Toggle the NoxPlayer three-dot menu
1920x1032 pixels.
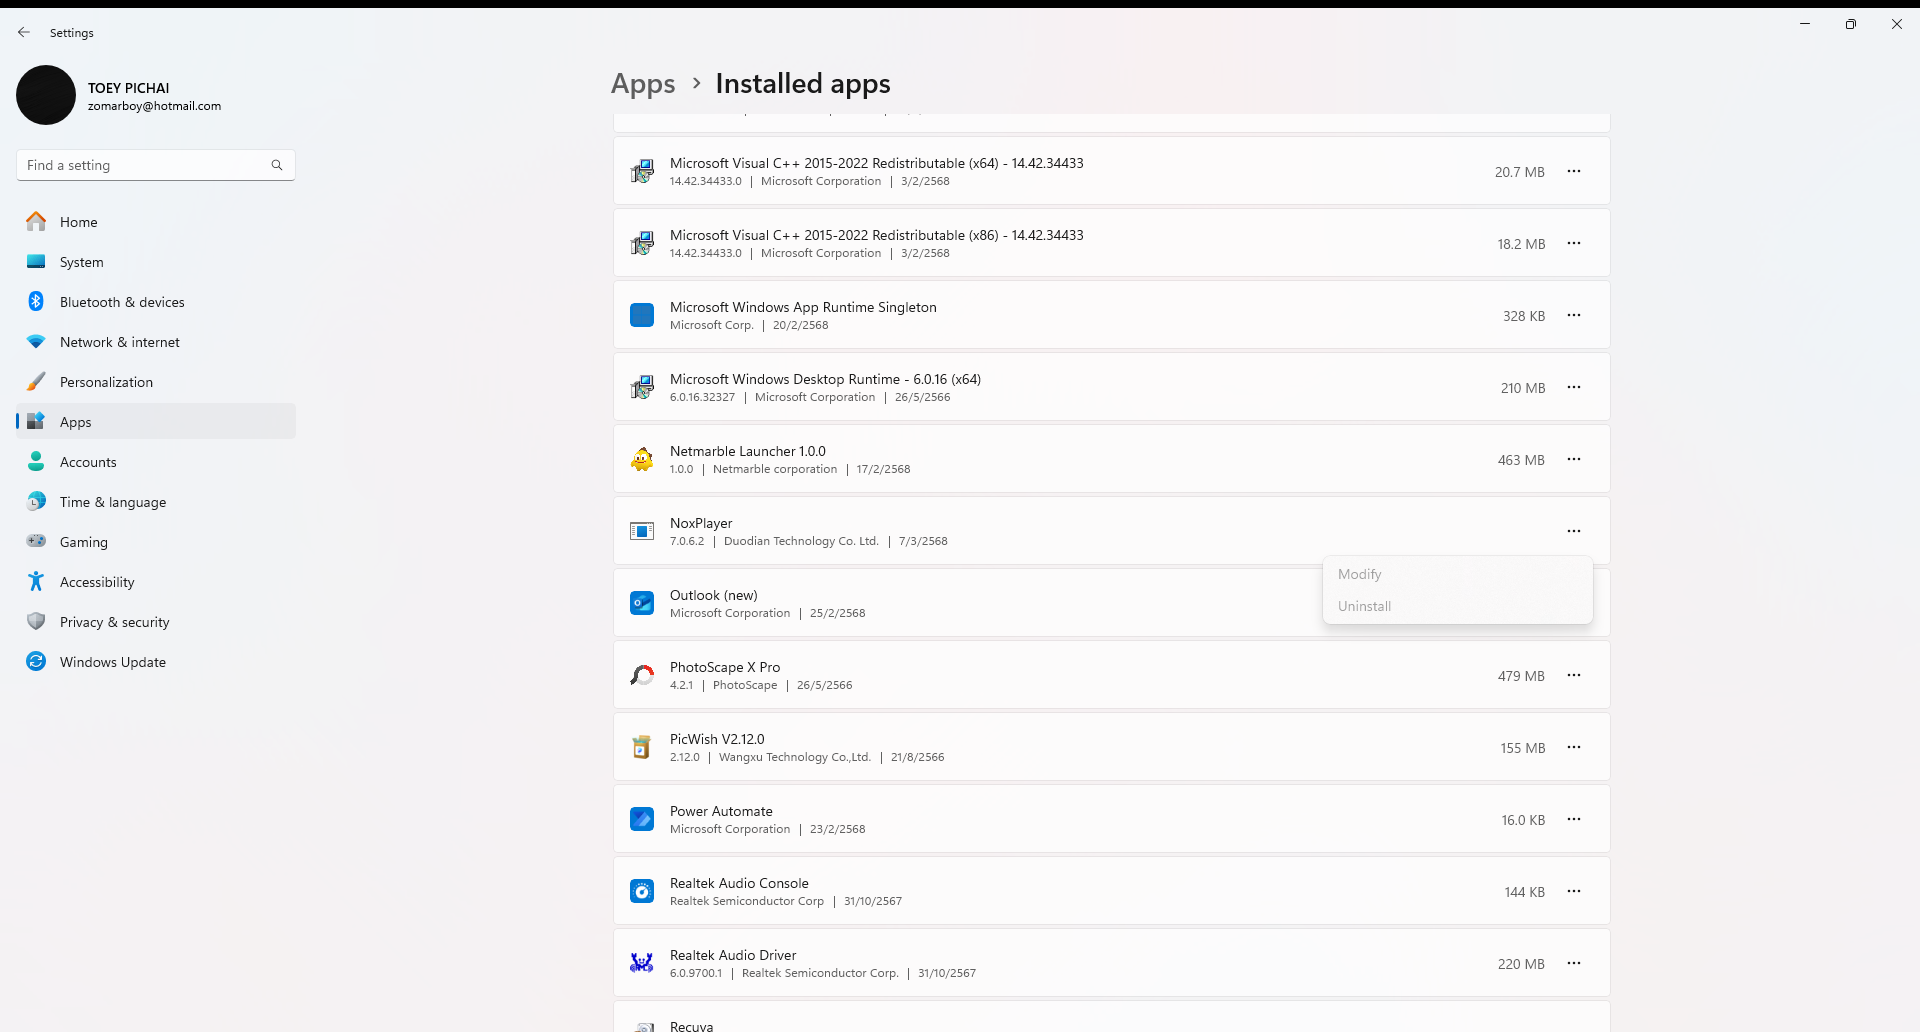coord(1574,531)
